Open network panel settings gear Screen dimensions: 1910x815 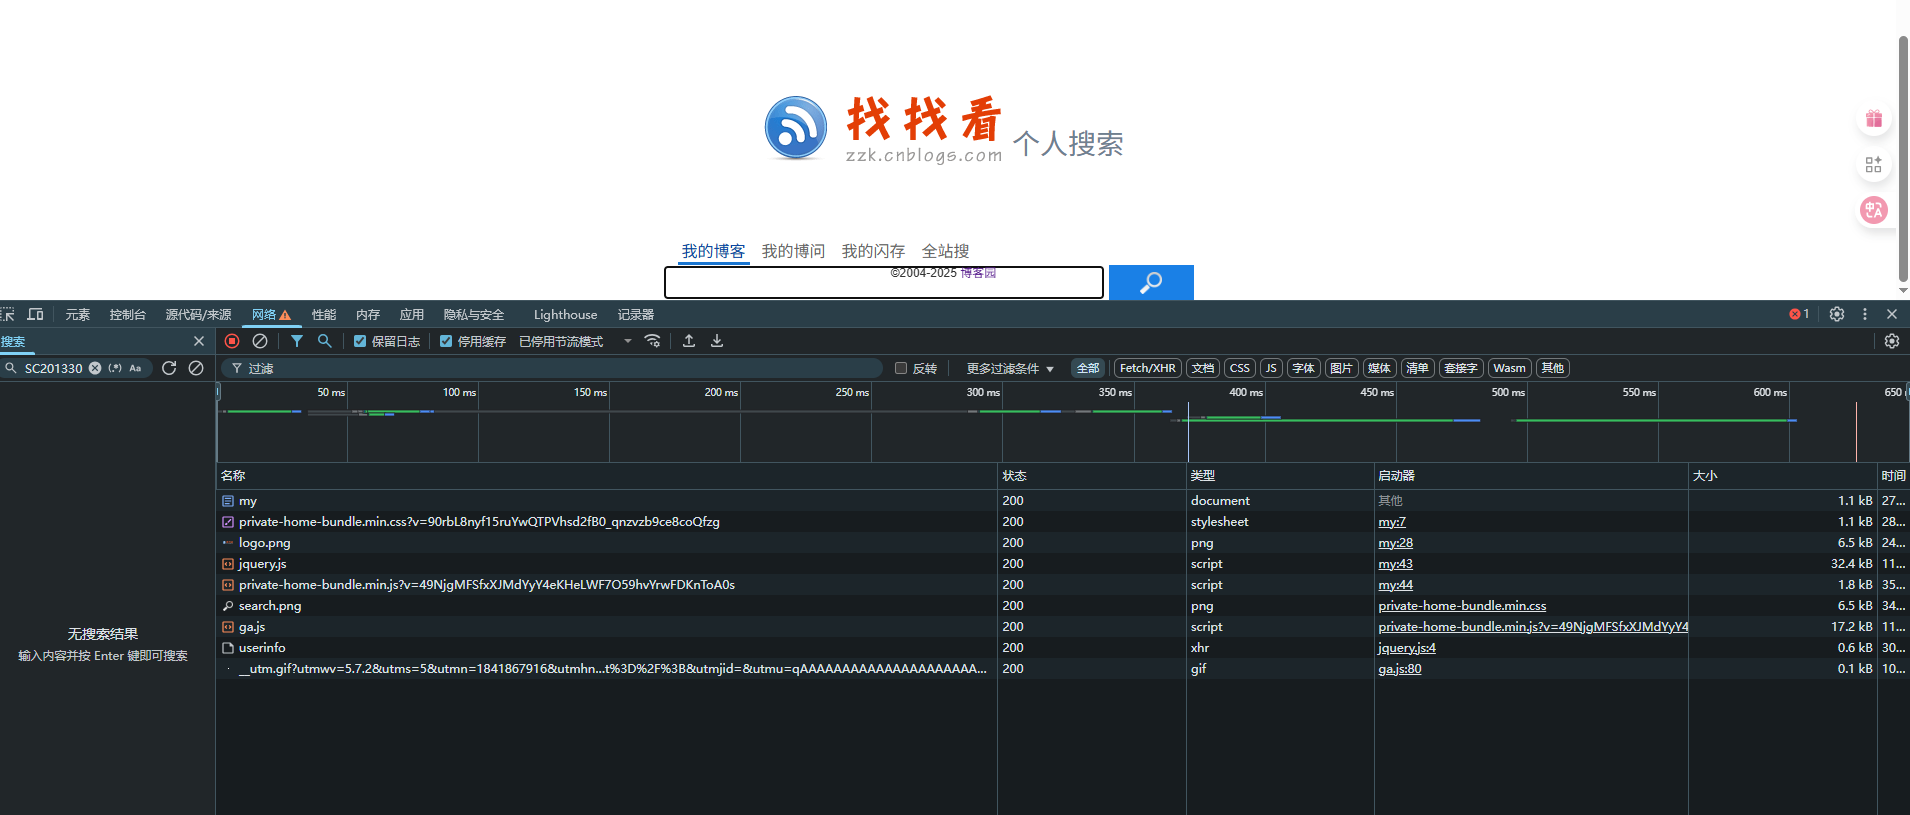pos(1892,341)
